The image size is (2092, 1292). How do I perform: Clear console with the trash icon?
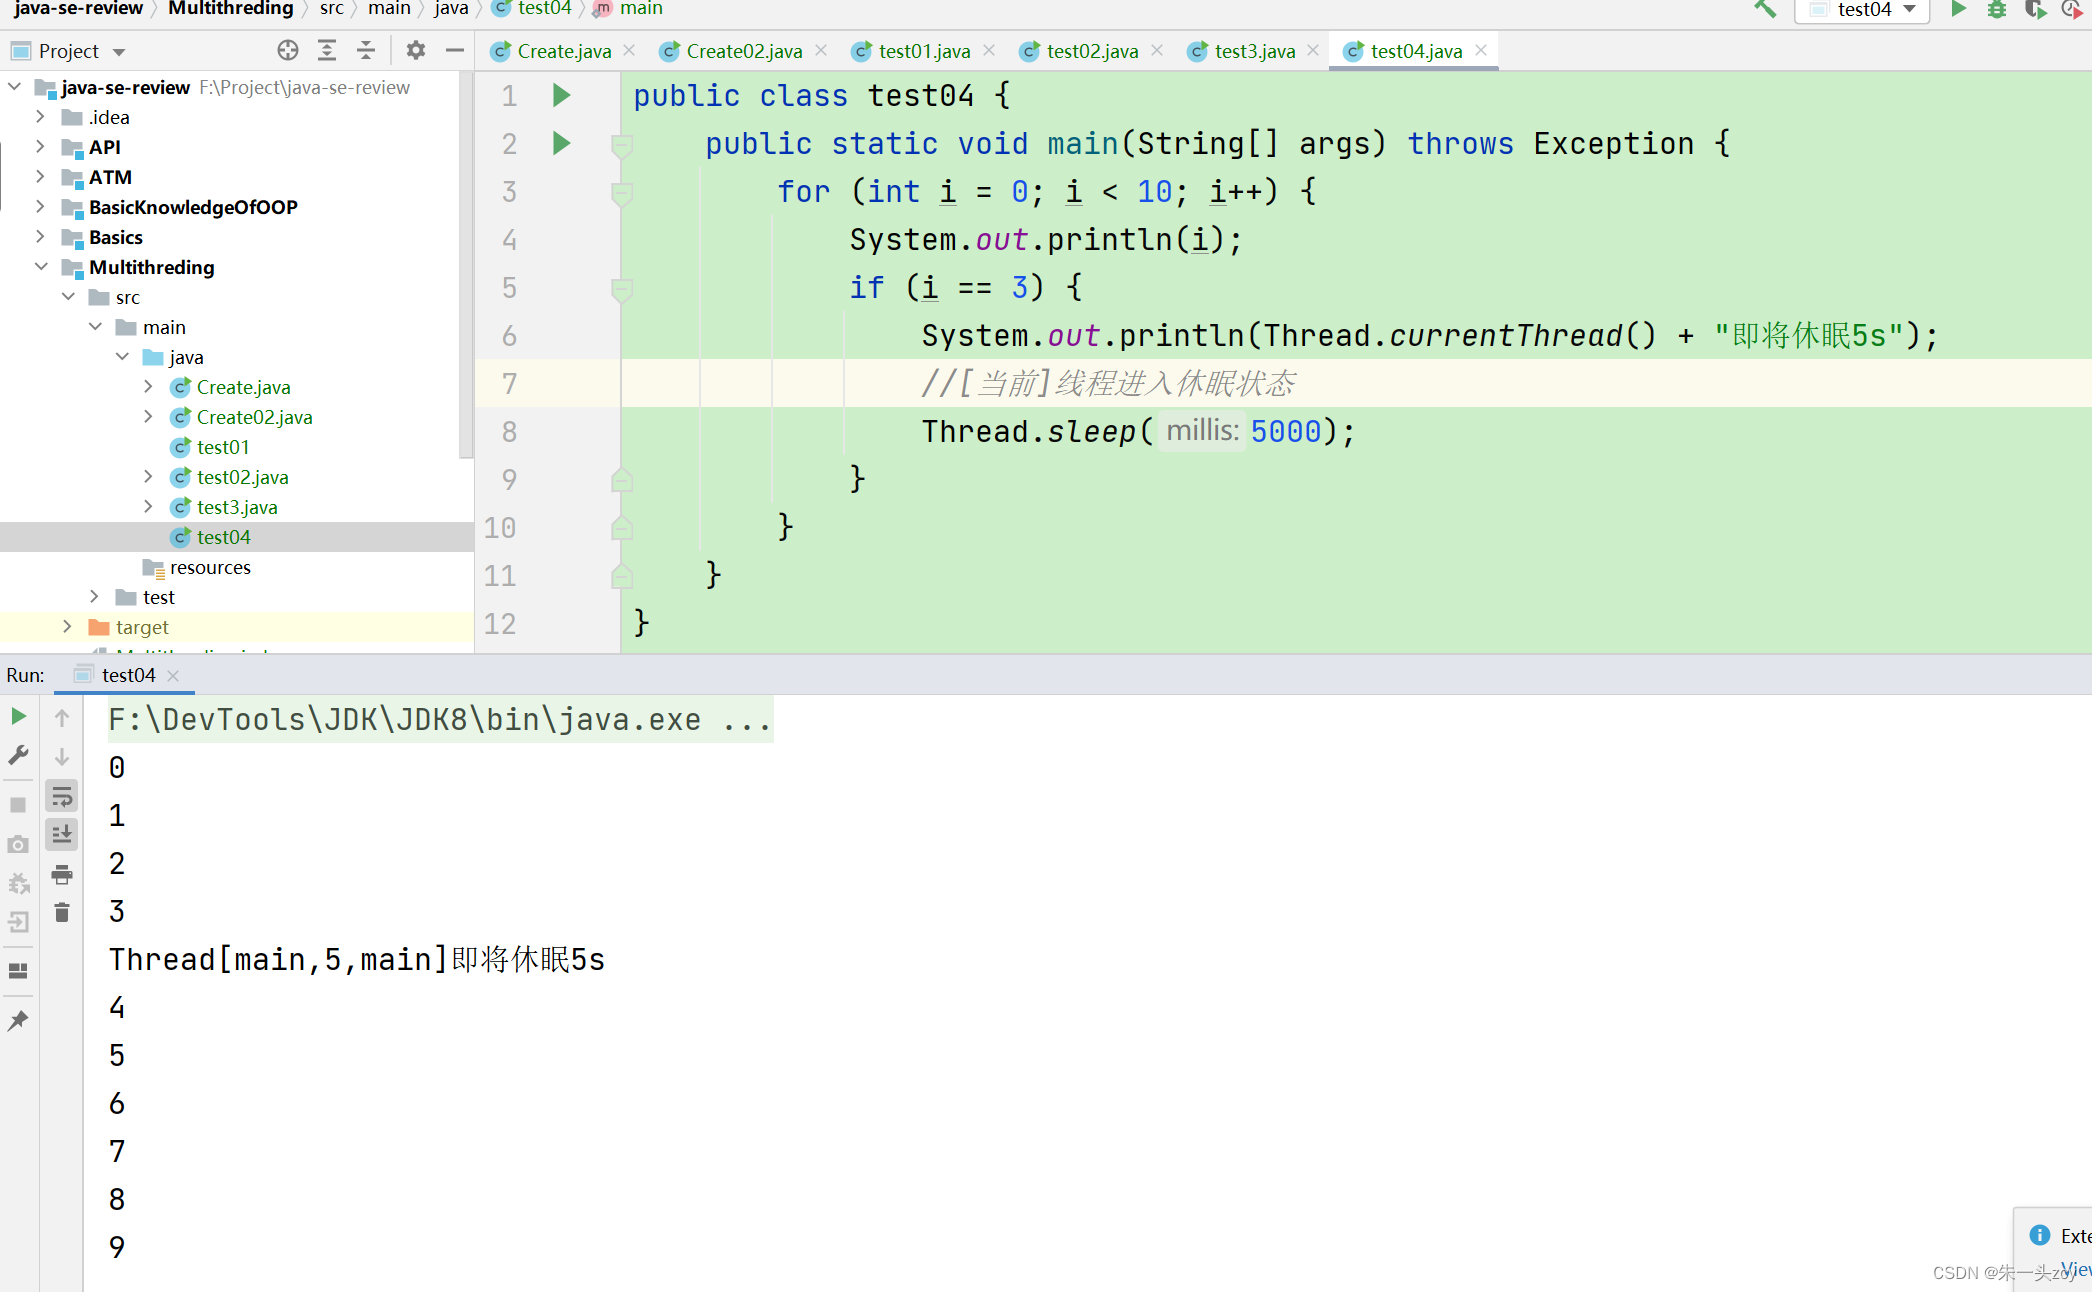pyautogui.click(x=62, y=912)
